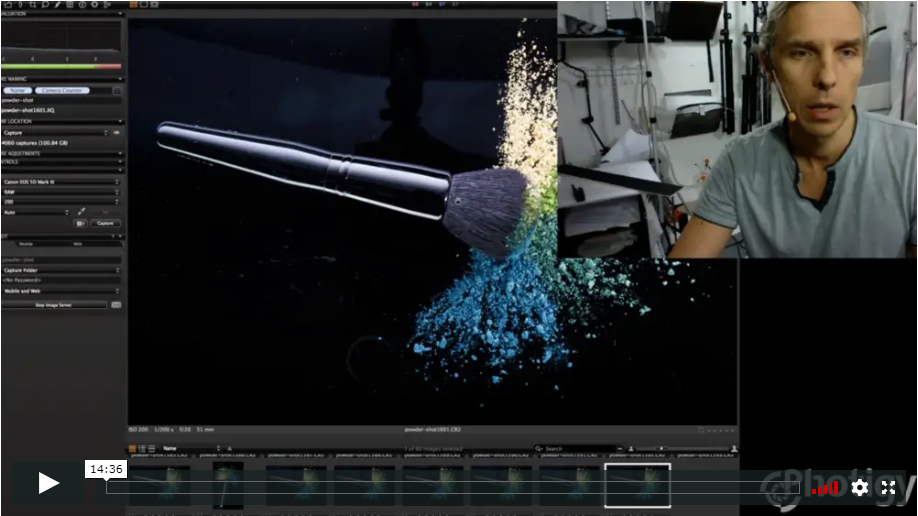The image size is (918, 516).
Task: Switch viewer to multi-view grid mode
Action: [x=133, y=5]
